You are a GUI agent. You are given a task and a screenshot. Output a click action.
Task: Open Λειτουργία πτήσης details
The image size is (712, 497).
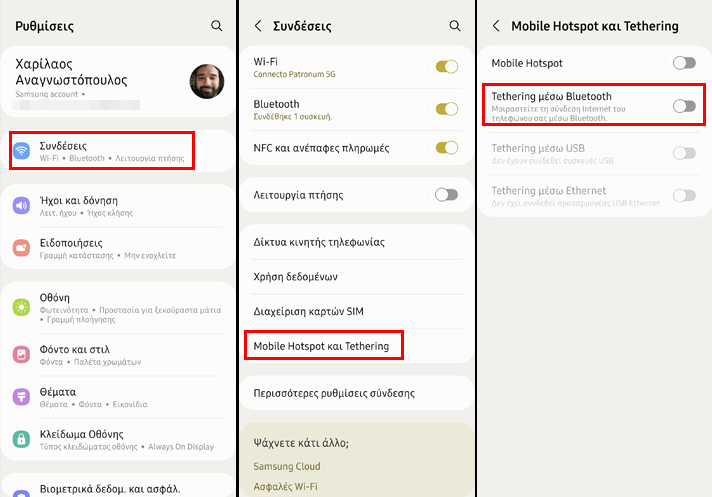336,195
